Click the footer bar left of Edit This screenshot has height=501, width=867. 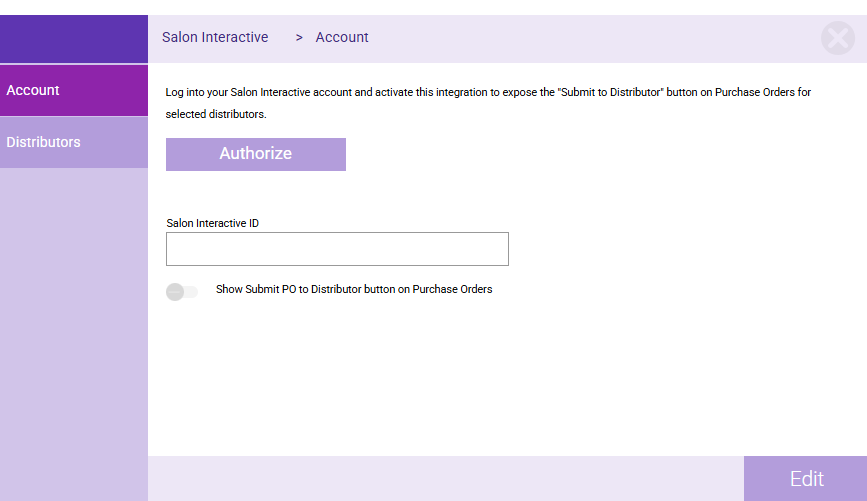(445, 478)
